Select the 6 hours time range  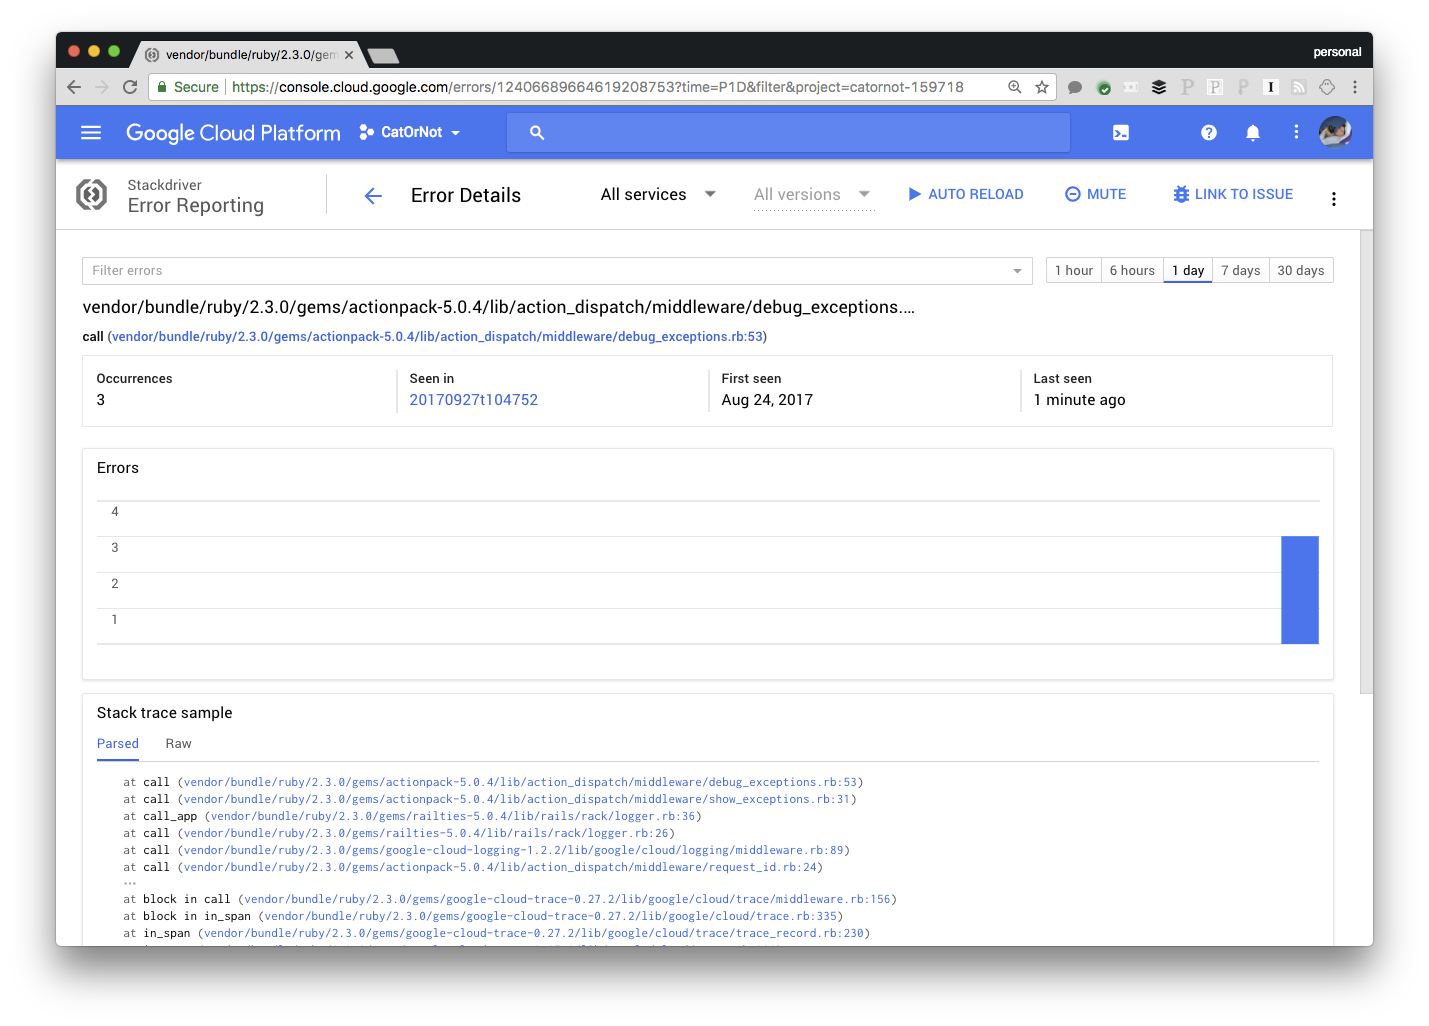coord(1132,271)
